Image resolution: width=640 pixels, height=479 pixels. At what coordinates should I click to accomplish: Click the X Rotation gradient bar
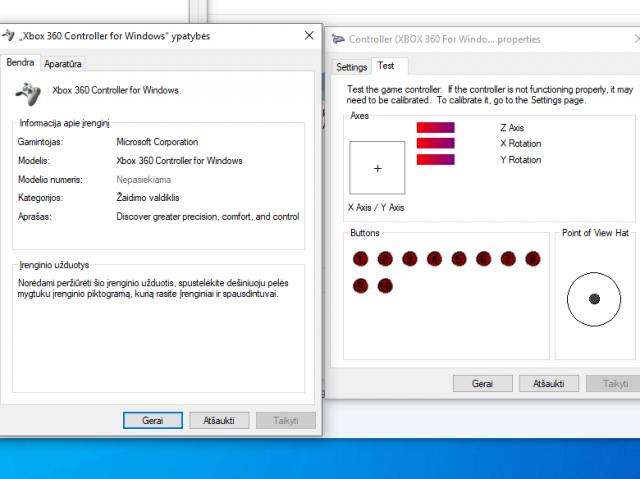(x=435, y=143)
